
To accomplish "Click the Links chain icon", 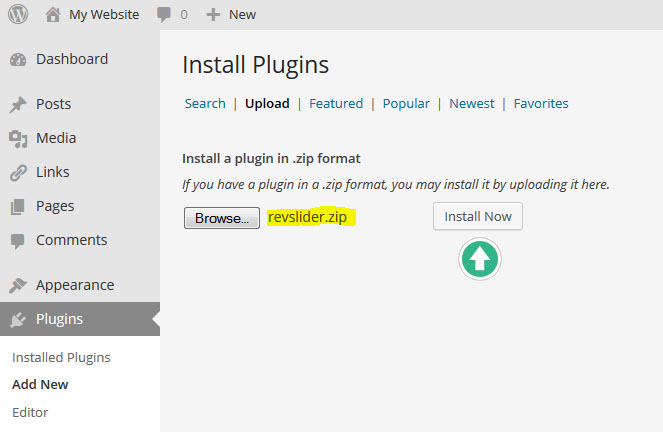I will [x=18, y=173].
